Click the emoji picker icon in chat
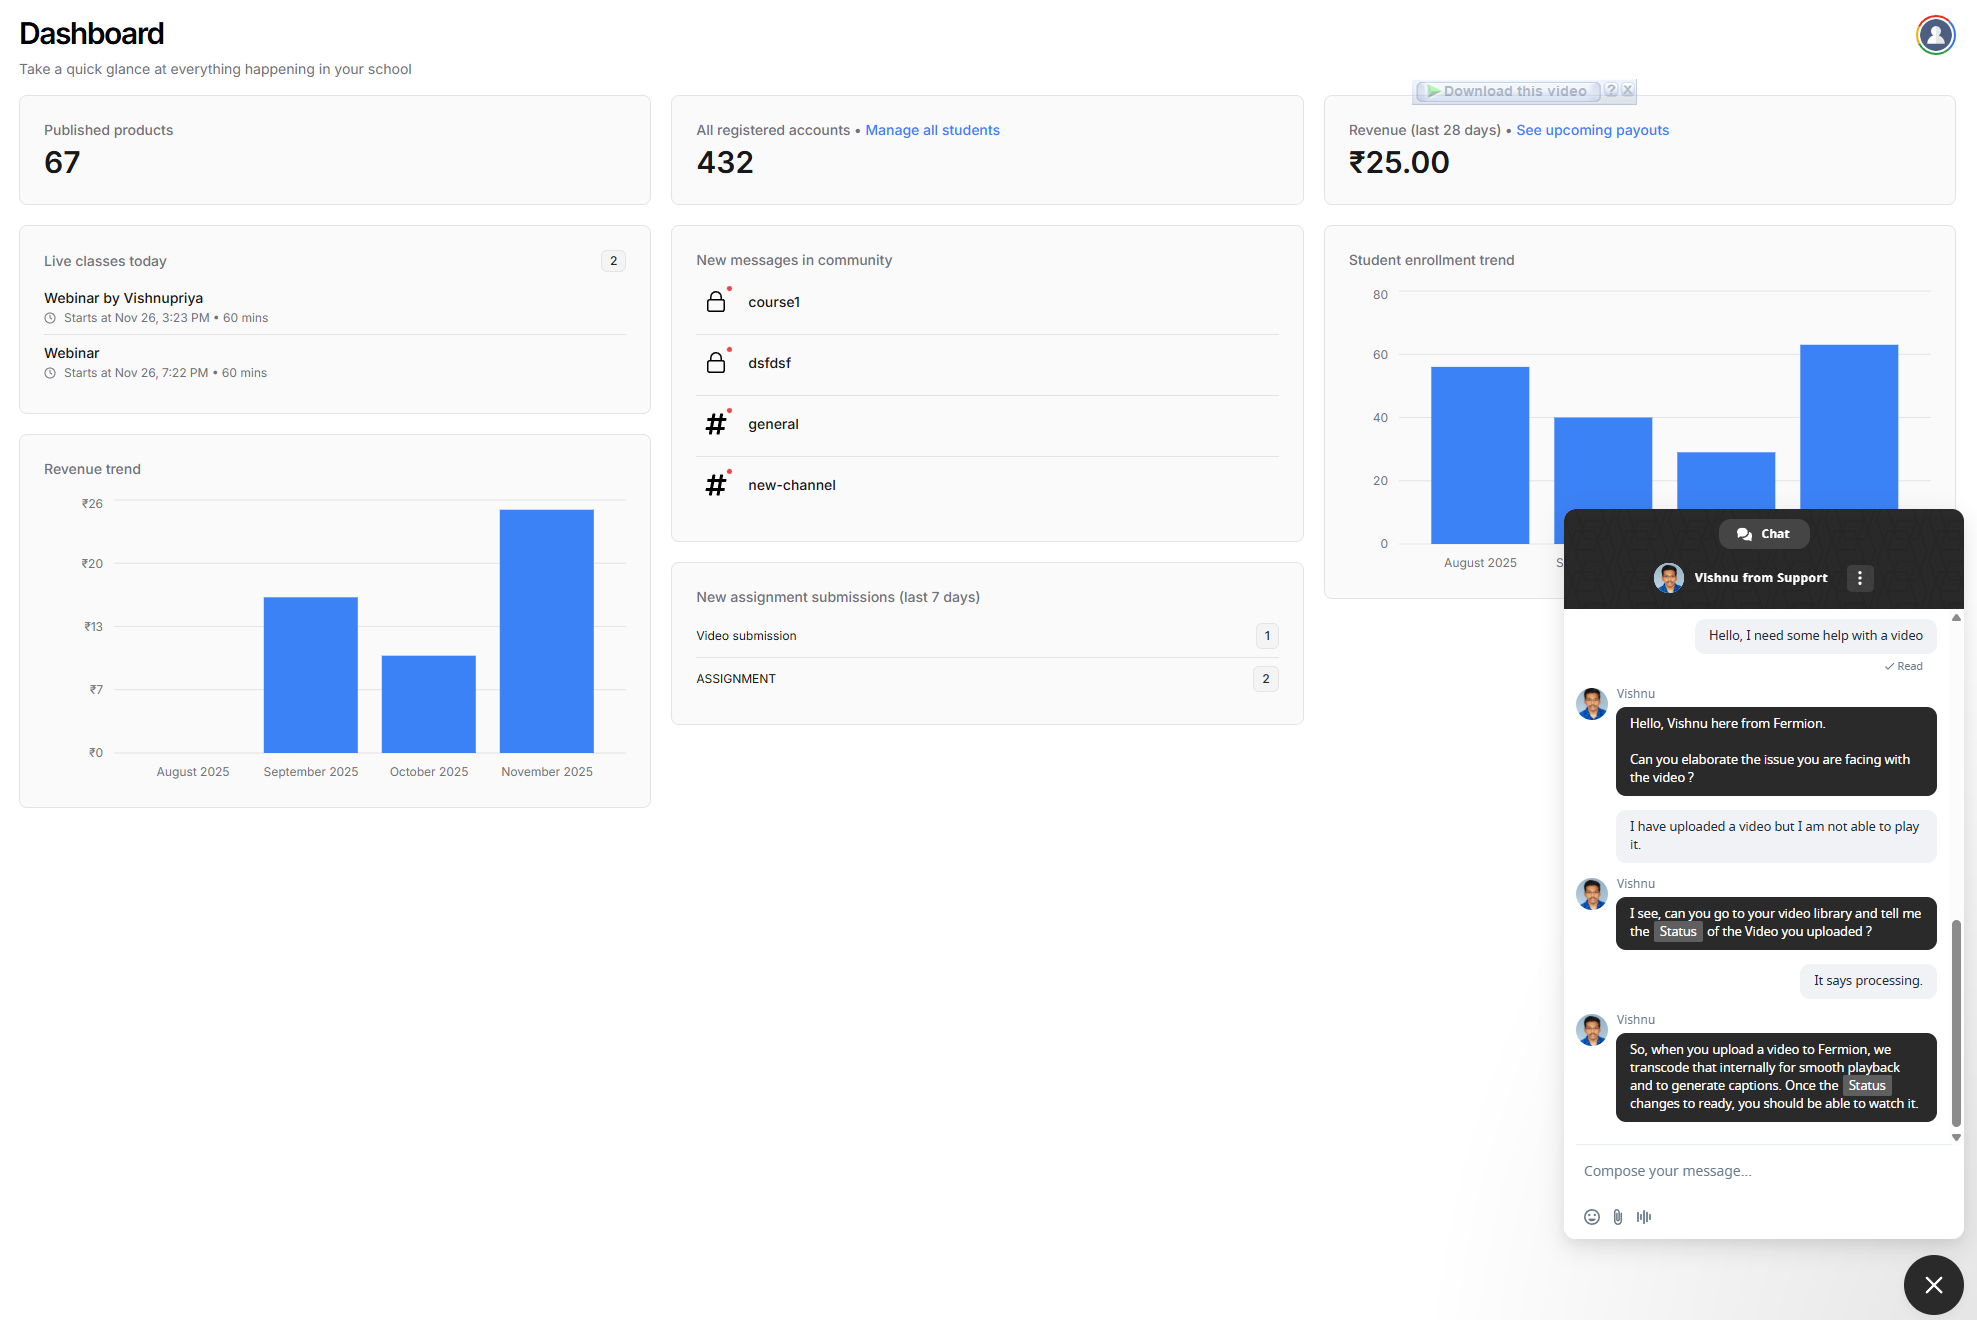This screenshot has height=1320, width=1977. point(1592,1217)
